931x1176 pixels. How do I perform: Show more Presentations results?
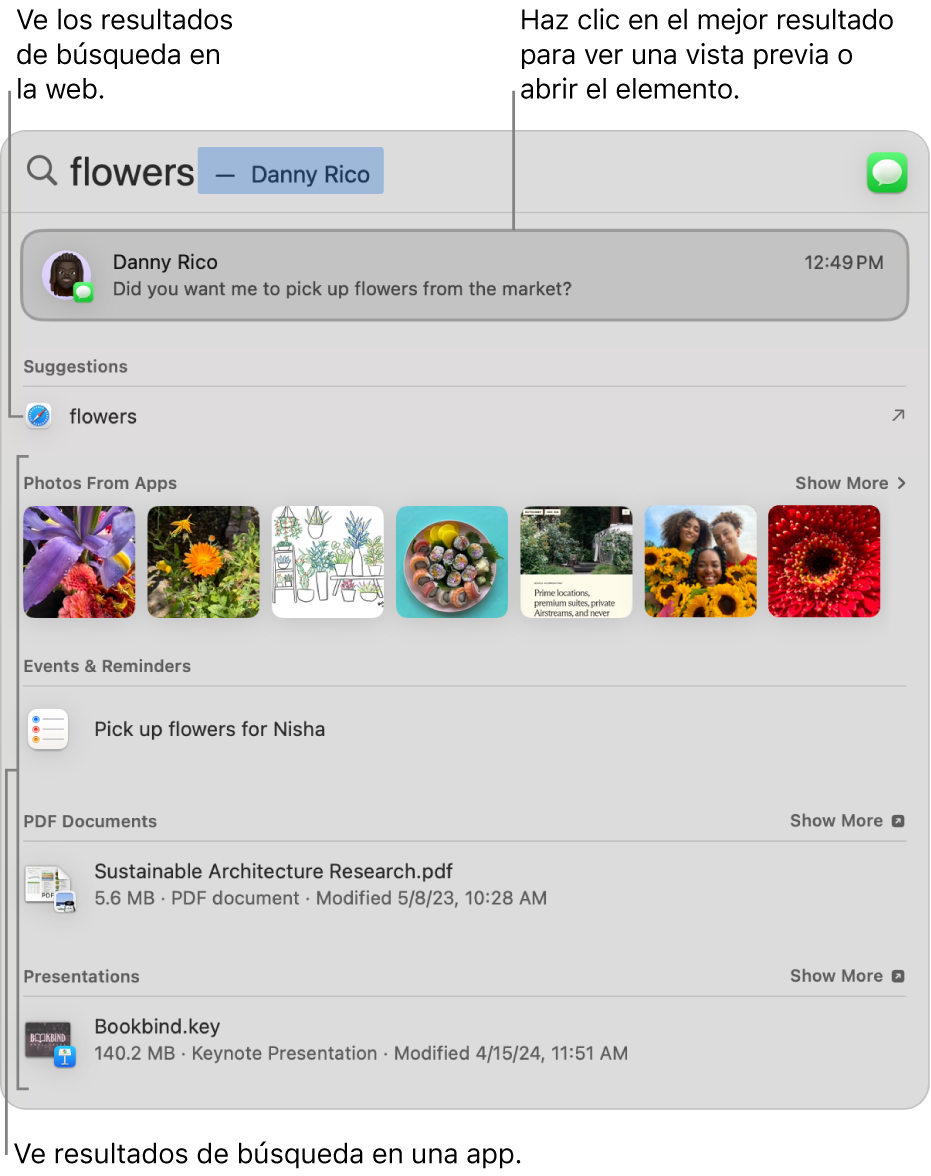[x=847, y=976]
